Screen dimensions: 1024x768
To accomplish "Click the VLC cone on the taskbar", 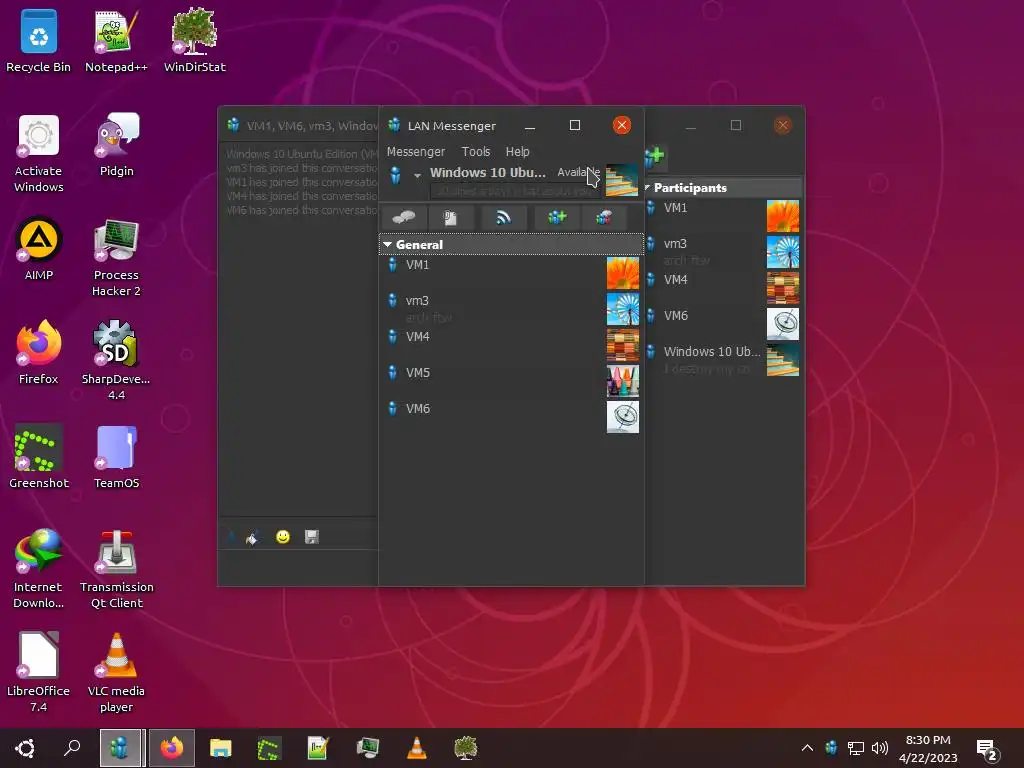I will coord(417,748).
